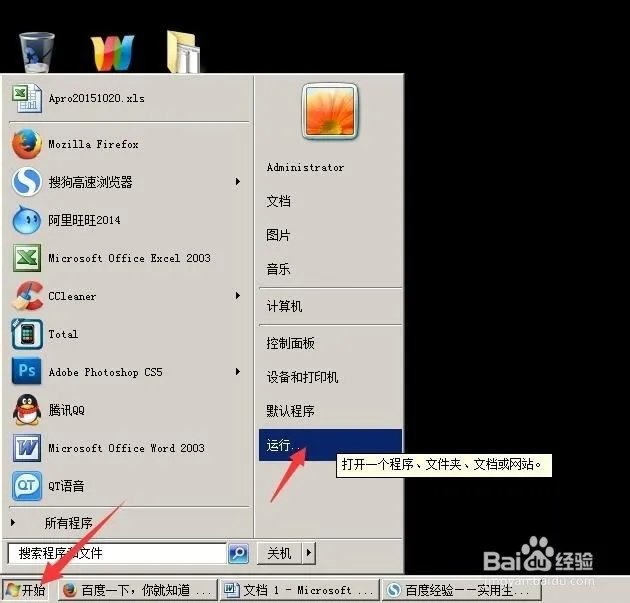Image resolution: width=630 pixels, height=603 pixels.
Task: Open 设备和打印机
Action: click(x=302, y=377)
